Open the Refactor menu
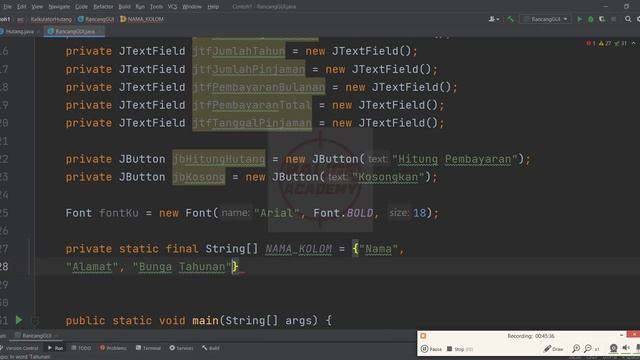This screenshot has width=640, height=360. coord(103,7)
